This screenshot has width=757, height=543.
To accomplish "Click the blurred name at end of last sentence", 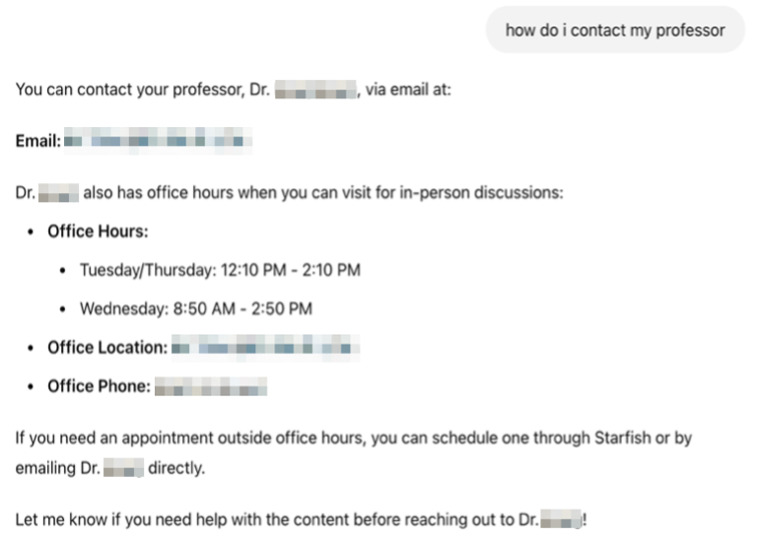I will tap(561, 519).
